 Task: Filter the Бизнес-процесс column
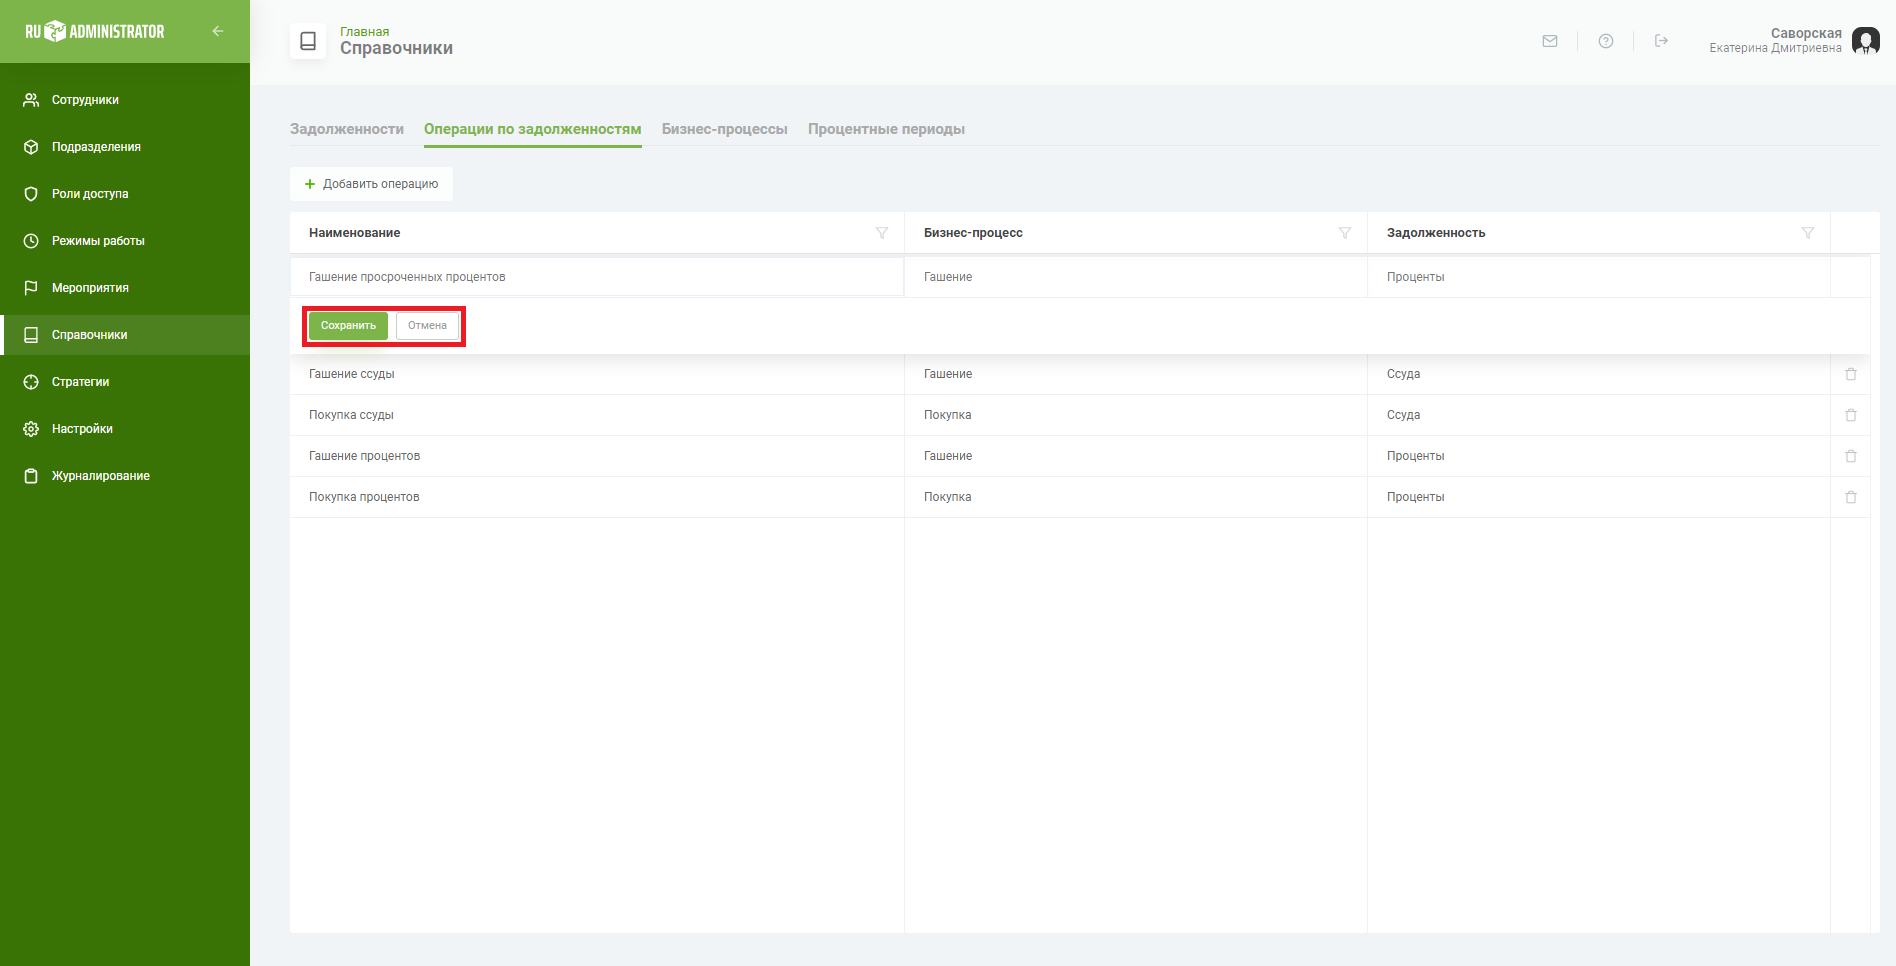pos(1345,233)
